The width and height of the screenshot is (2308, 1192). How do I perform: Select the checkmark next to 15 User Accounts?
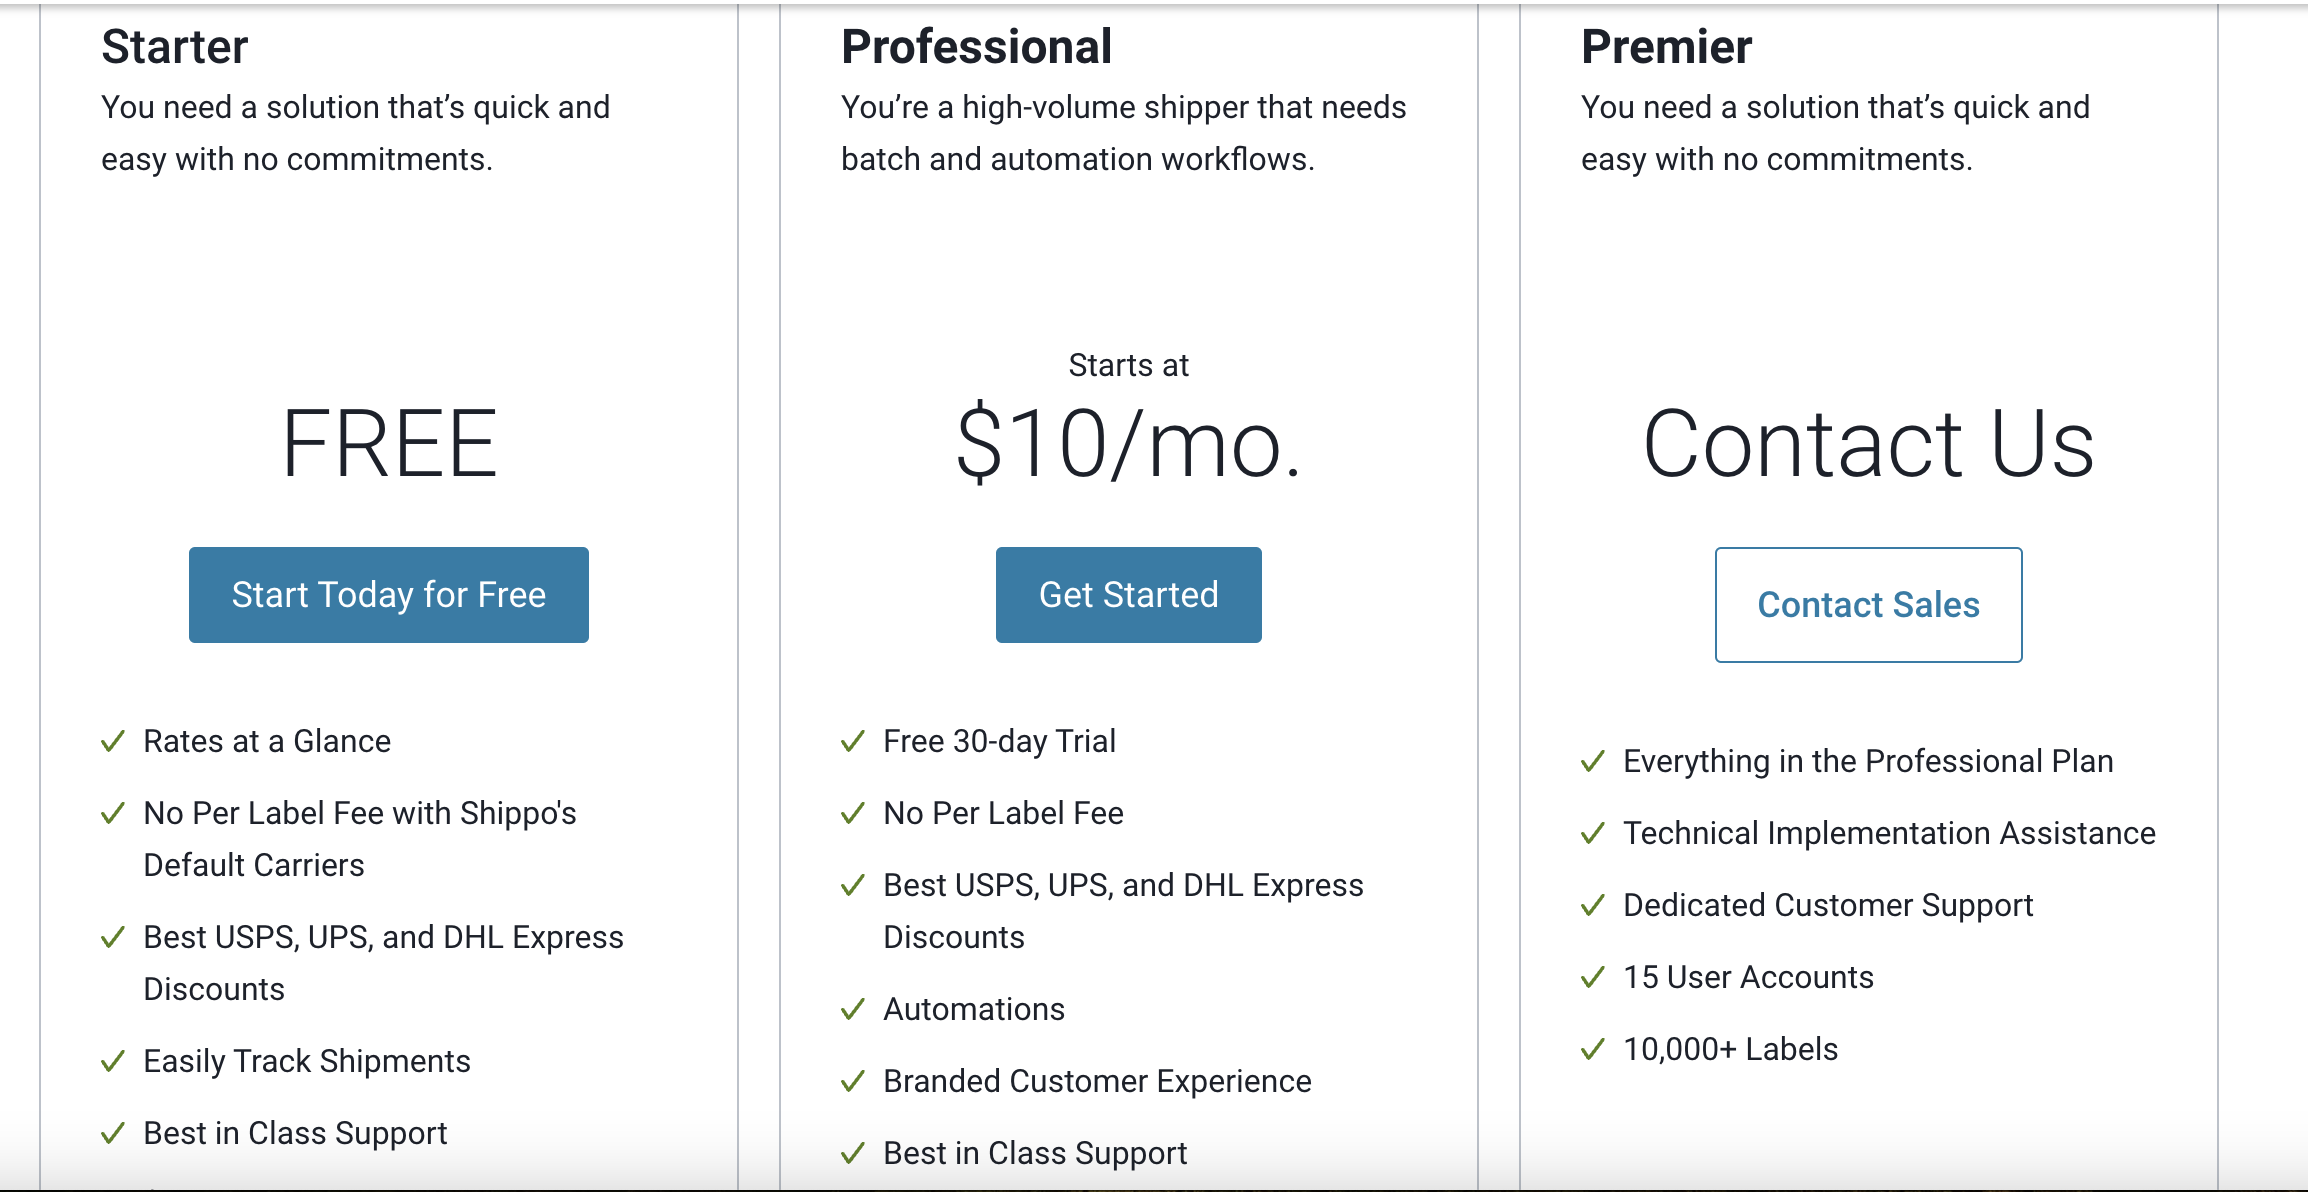pyautogui.click(x=1592, y=976)
